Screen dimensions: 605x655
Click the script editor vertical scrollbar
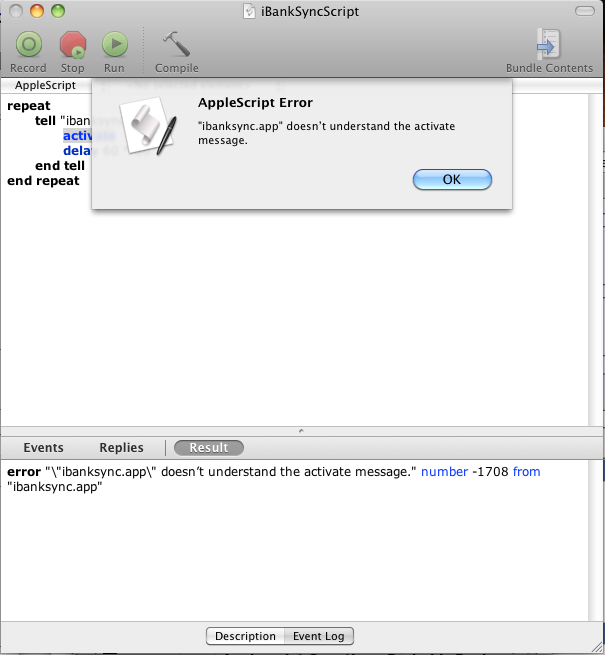coord(596,260)
